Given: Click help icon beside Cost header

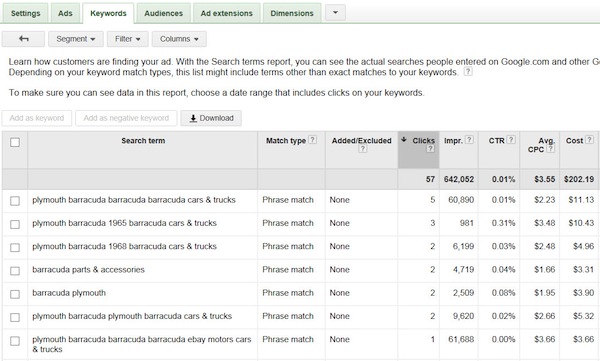Looking at the screenshot, I should pyautogui.click(x=589, y=140).
